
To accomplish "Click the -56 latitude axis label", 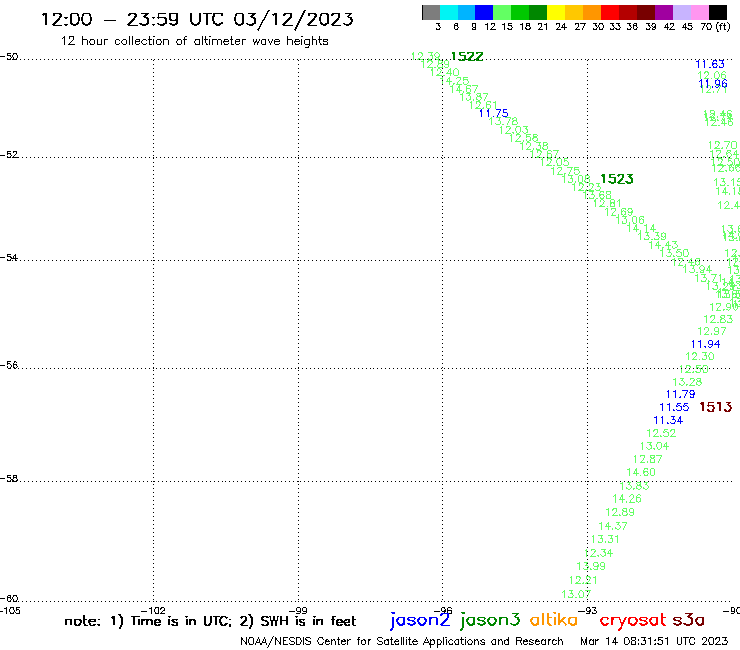I will pyautogui.click(x=9, y=365).
